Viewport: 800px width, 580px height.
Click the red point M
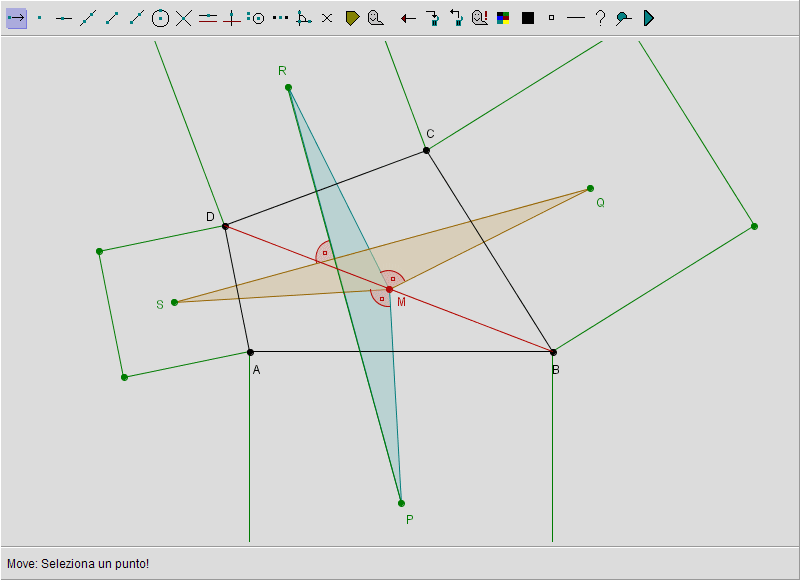(x=389, y=289)
